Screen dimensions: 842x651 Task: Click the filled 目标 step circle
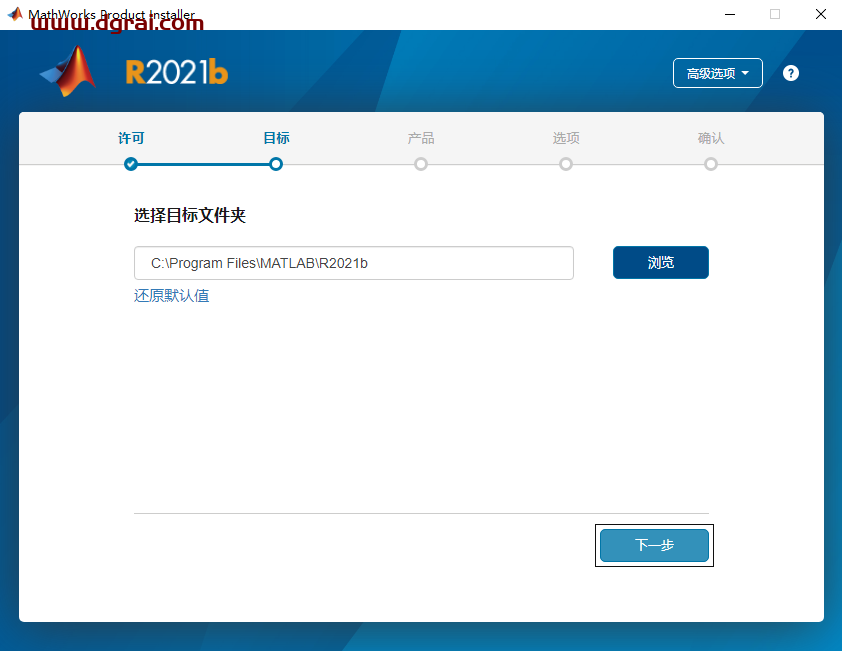tap(276, 164)
